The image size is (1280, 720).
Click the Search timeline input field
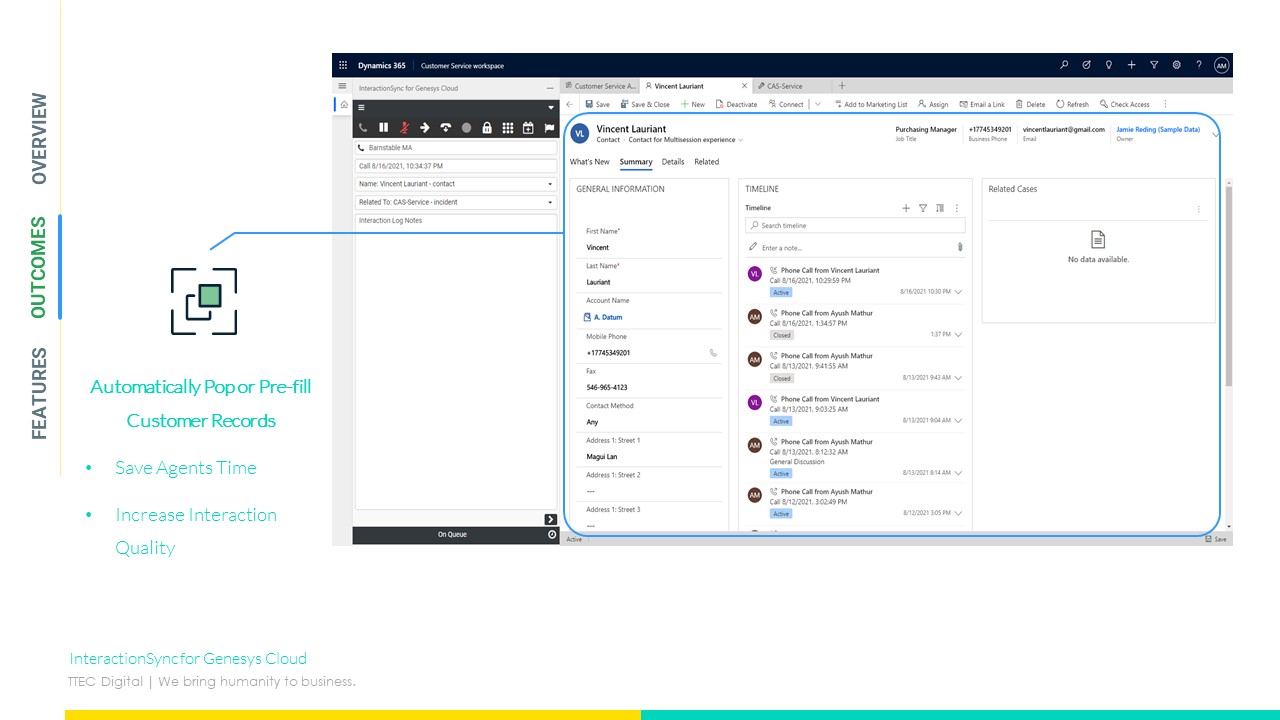860,226
